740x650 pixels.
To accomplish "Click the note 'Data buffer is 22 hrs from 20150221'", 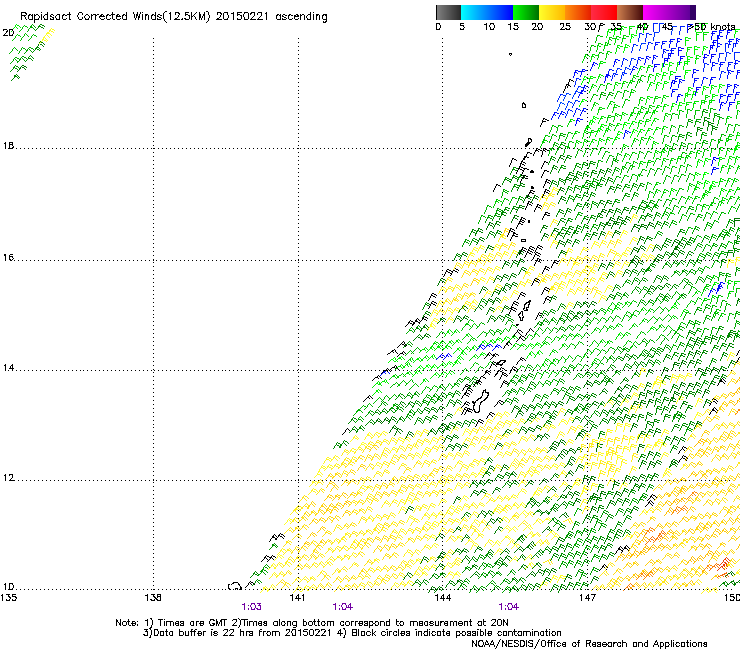I will pyautogui.click(x=242, y=633).
